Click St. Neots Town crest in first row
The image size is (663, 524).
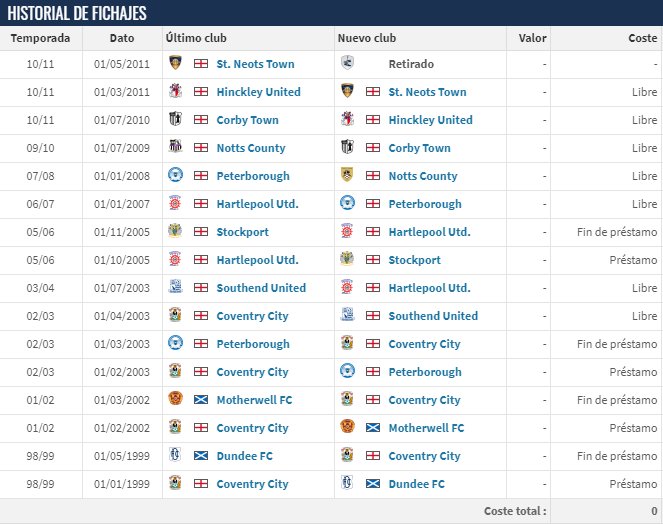tap(176, 64)
